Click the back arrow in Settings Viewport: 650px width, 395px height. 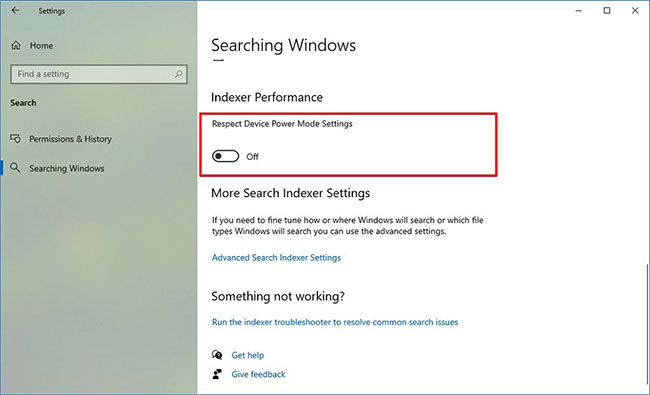point(15,10)
